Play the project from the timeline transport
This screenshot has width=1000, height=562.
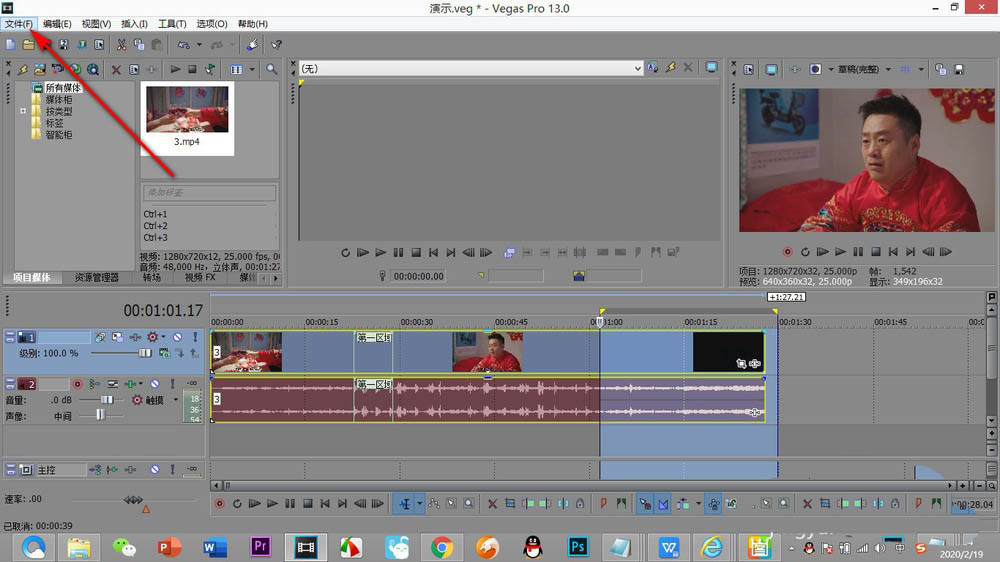click(x=272, y=504)
